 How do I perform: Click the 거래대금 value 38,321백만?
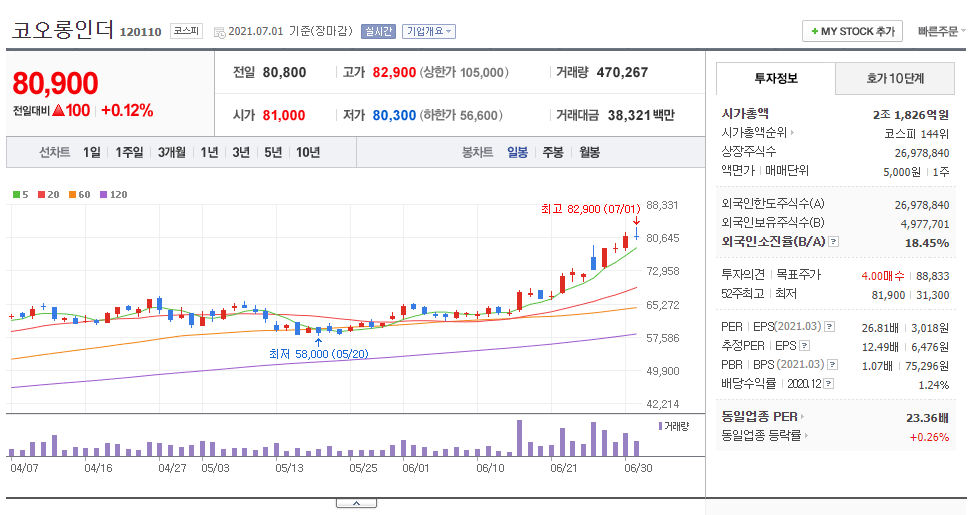point(641,115)
